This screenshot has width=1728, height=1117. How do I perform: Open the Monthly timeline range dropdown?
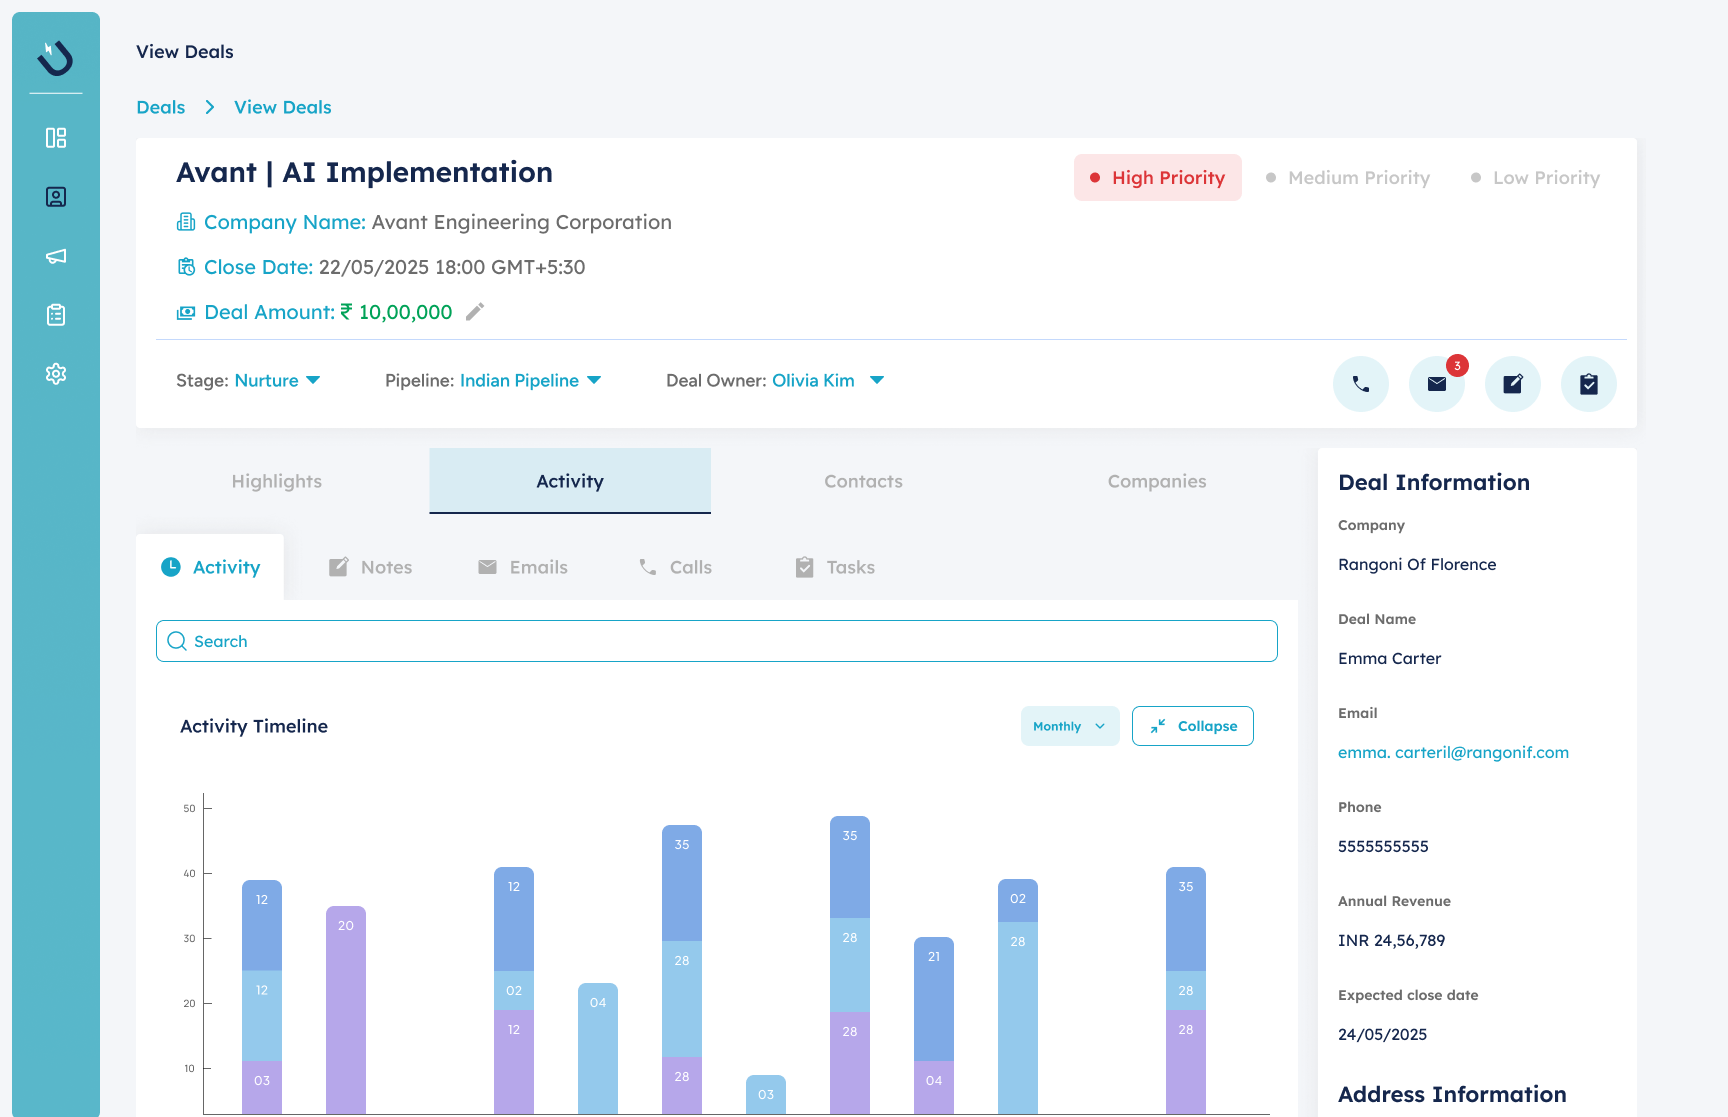(1069, 726)
